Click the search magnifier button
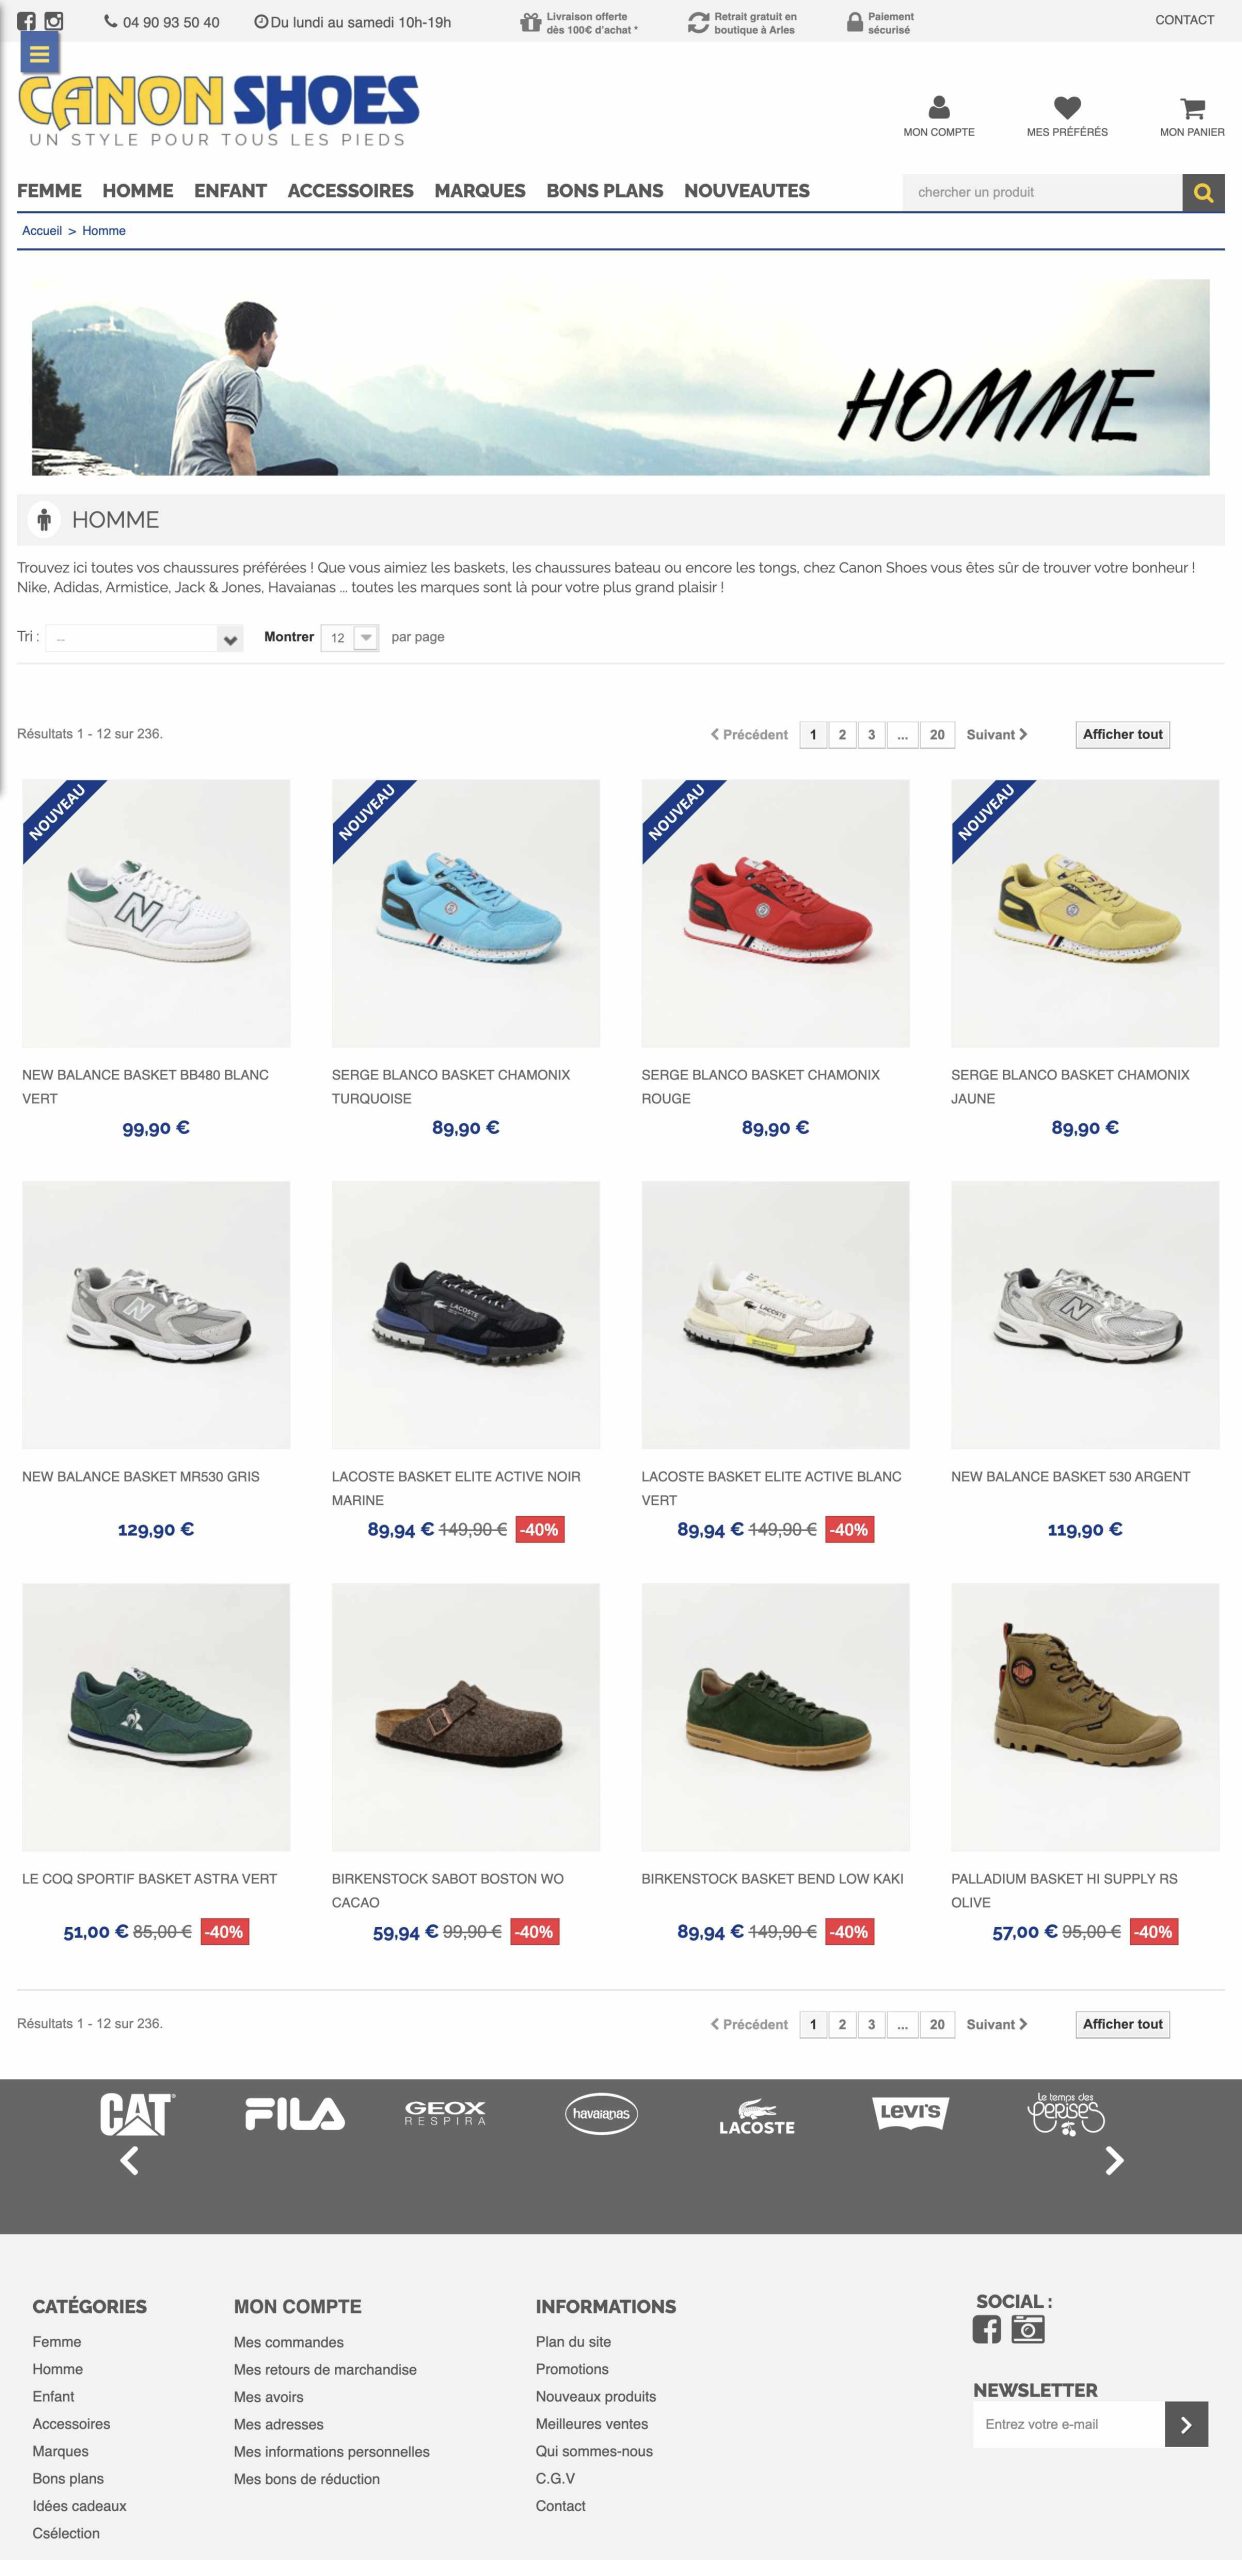This screenshot has height=2560, width=1242. coord(1203,193)
